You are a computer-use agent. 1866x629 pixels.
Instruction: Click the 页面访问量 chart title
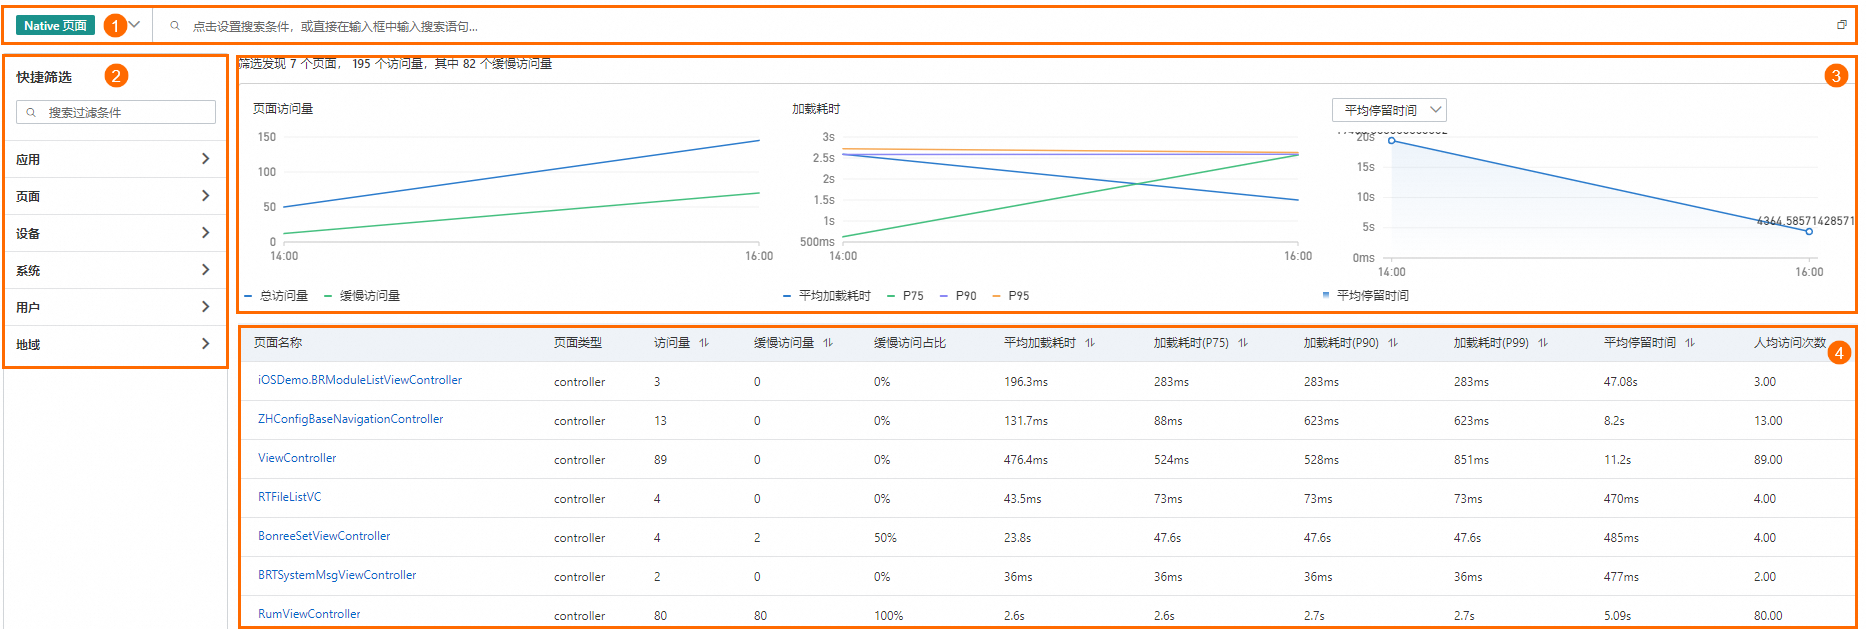click(283, 108)
